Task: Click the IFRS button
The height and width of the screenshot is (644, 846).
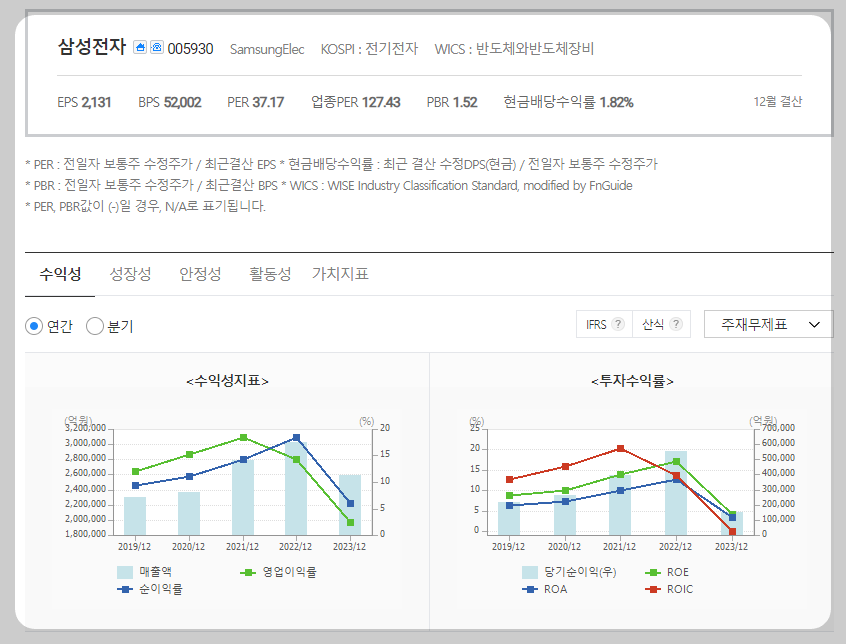Action: pos(604,324)
